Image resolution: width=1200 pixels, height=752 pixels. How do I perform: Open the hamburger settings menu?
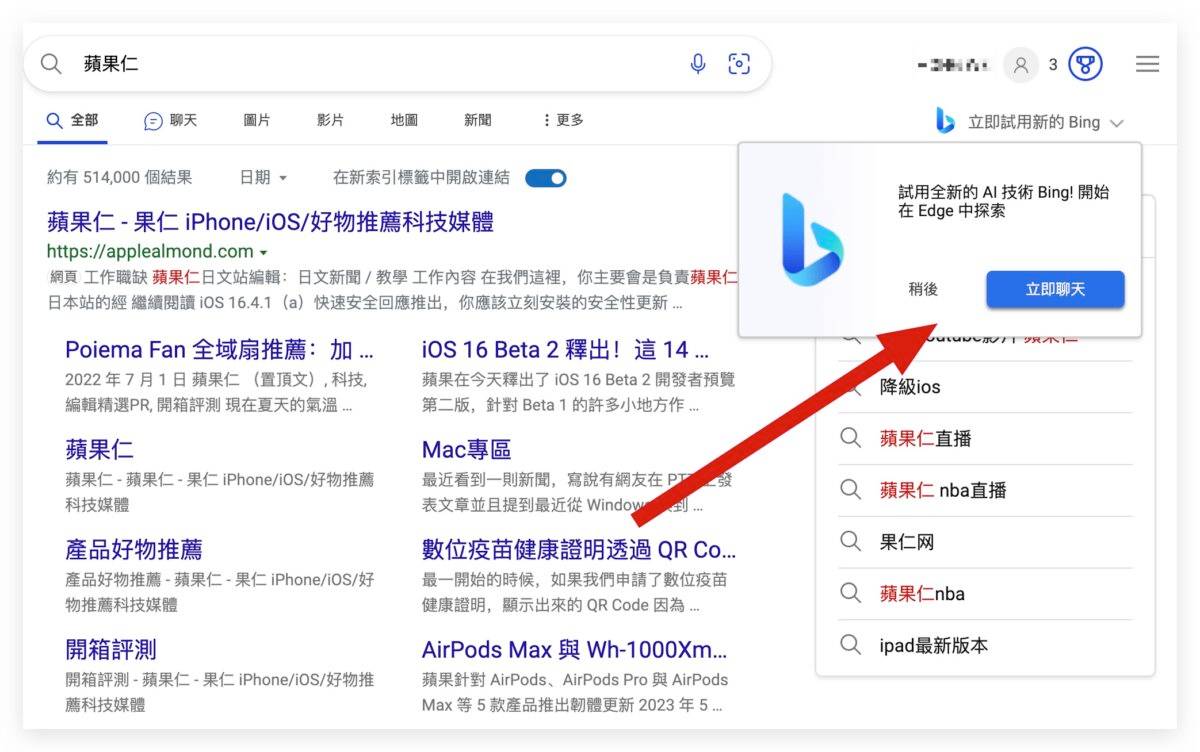(1147, 64)
